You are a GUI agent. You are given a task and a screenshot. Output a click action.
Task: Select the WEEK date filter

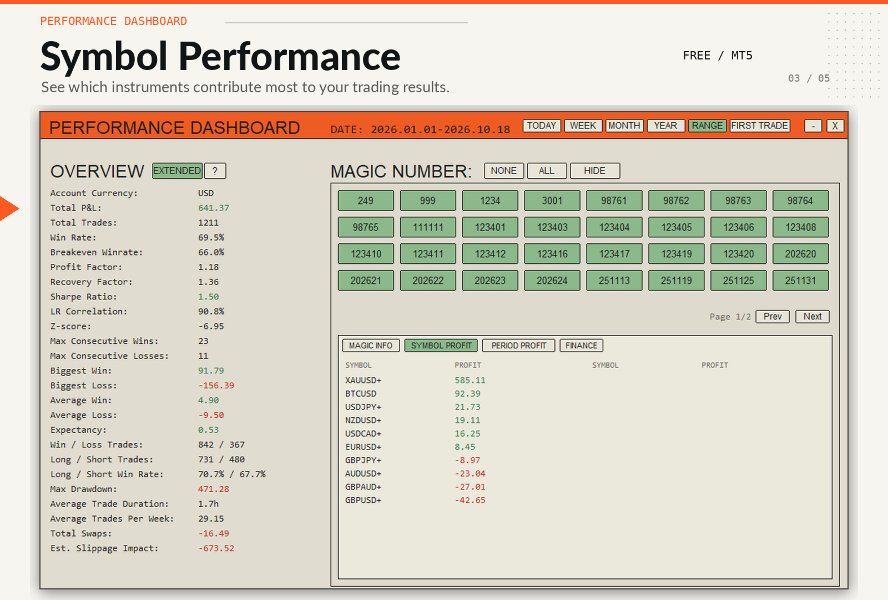[583, 126]
